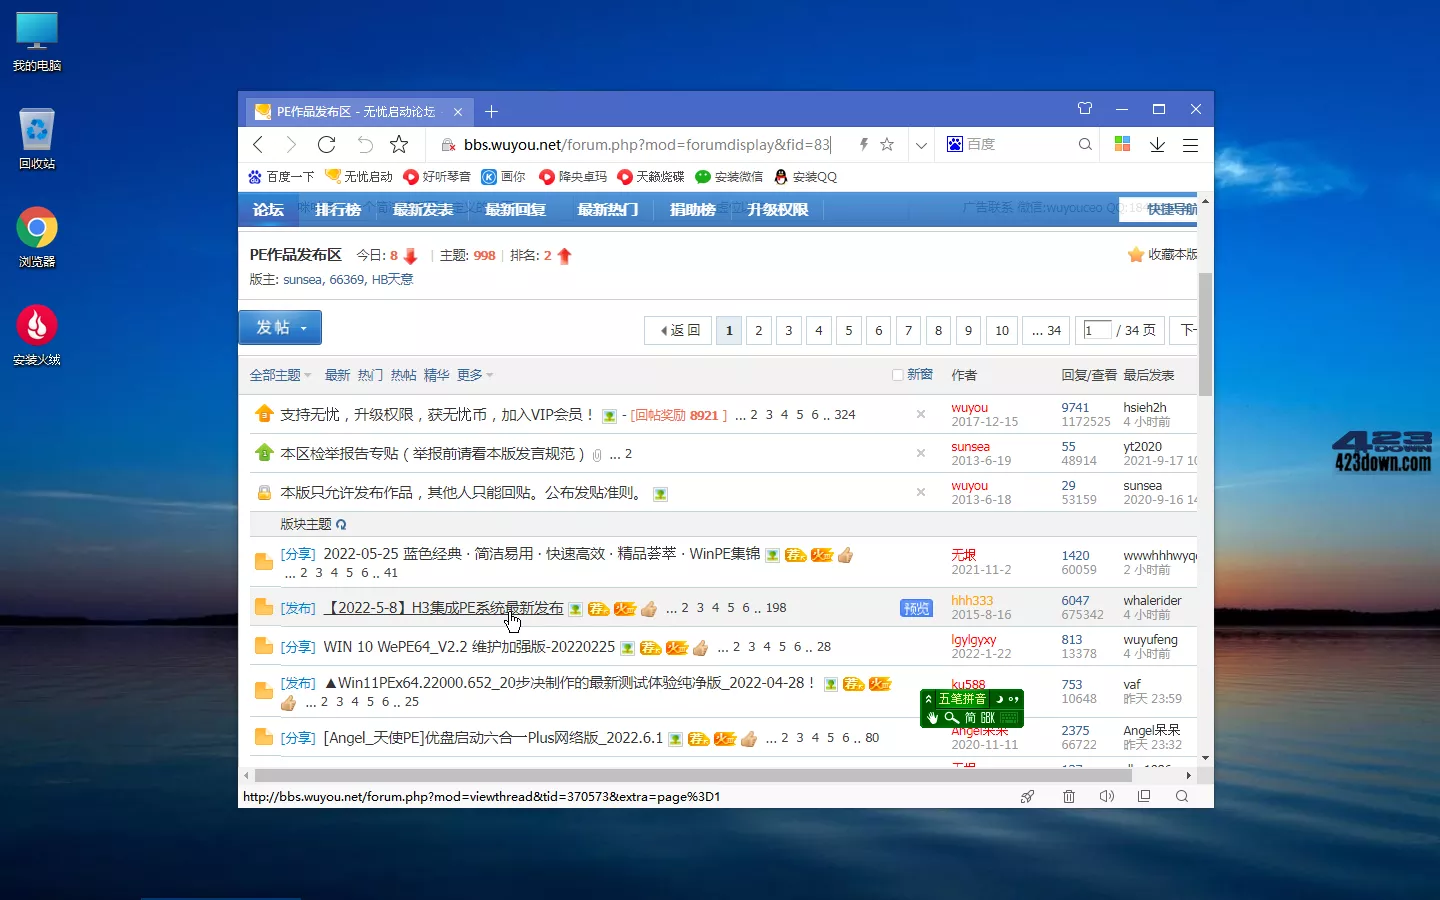Mute page audio via speaker icon
This screenshot has height=900, width=1440.
(x=1106, y=796)
